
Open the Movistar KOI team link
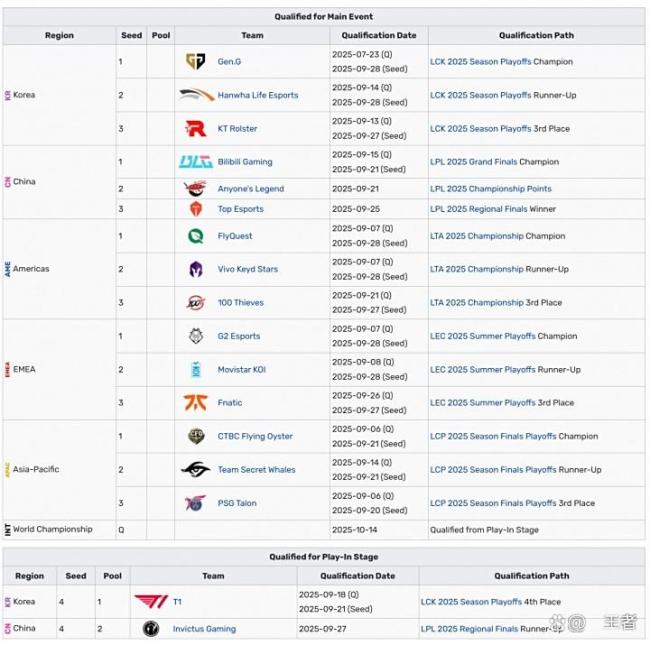[242, 370]
